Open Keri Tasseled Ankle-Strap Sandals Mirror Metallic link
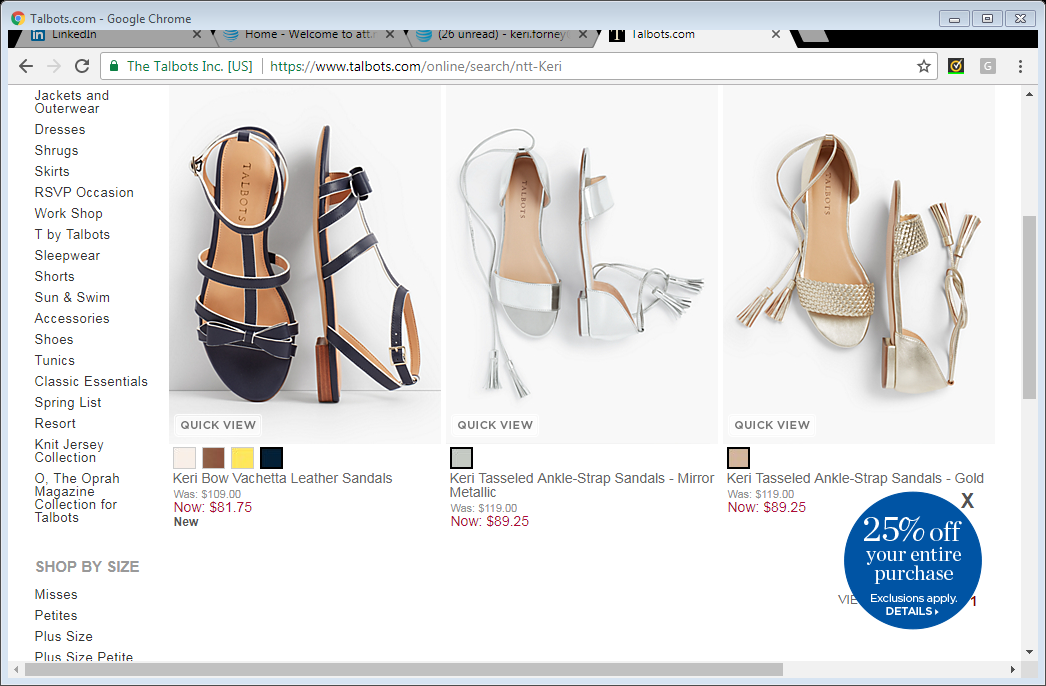Image resolution: width=1046 pixels, height=686 pixels. 582,485
